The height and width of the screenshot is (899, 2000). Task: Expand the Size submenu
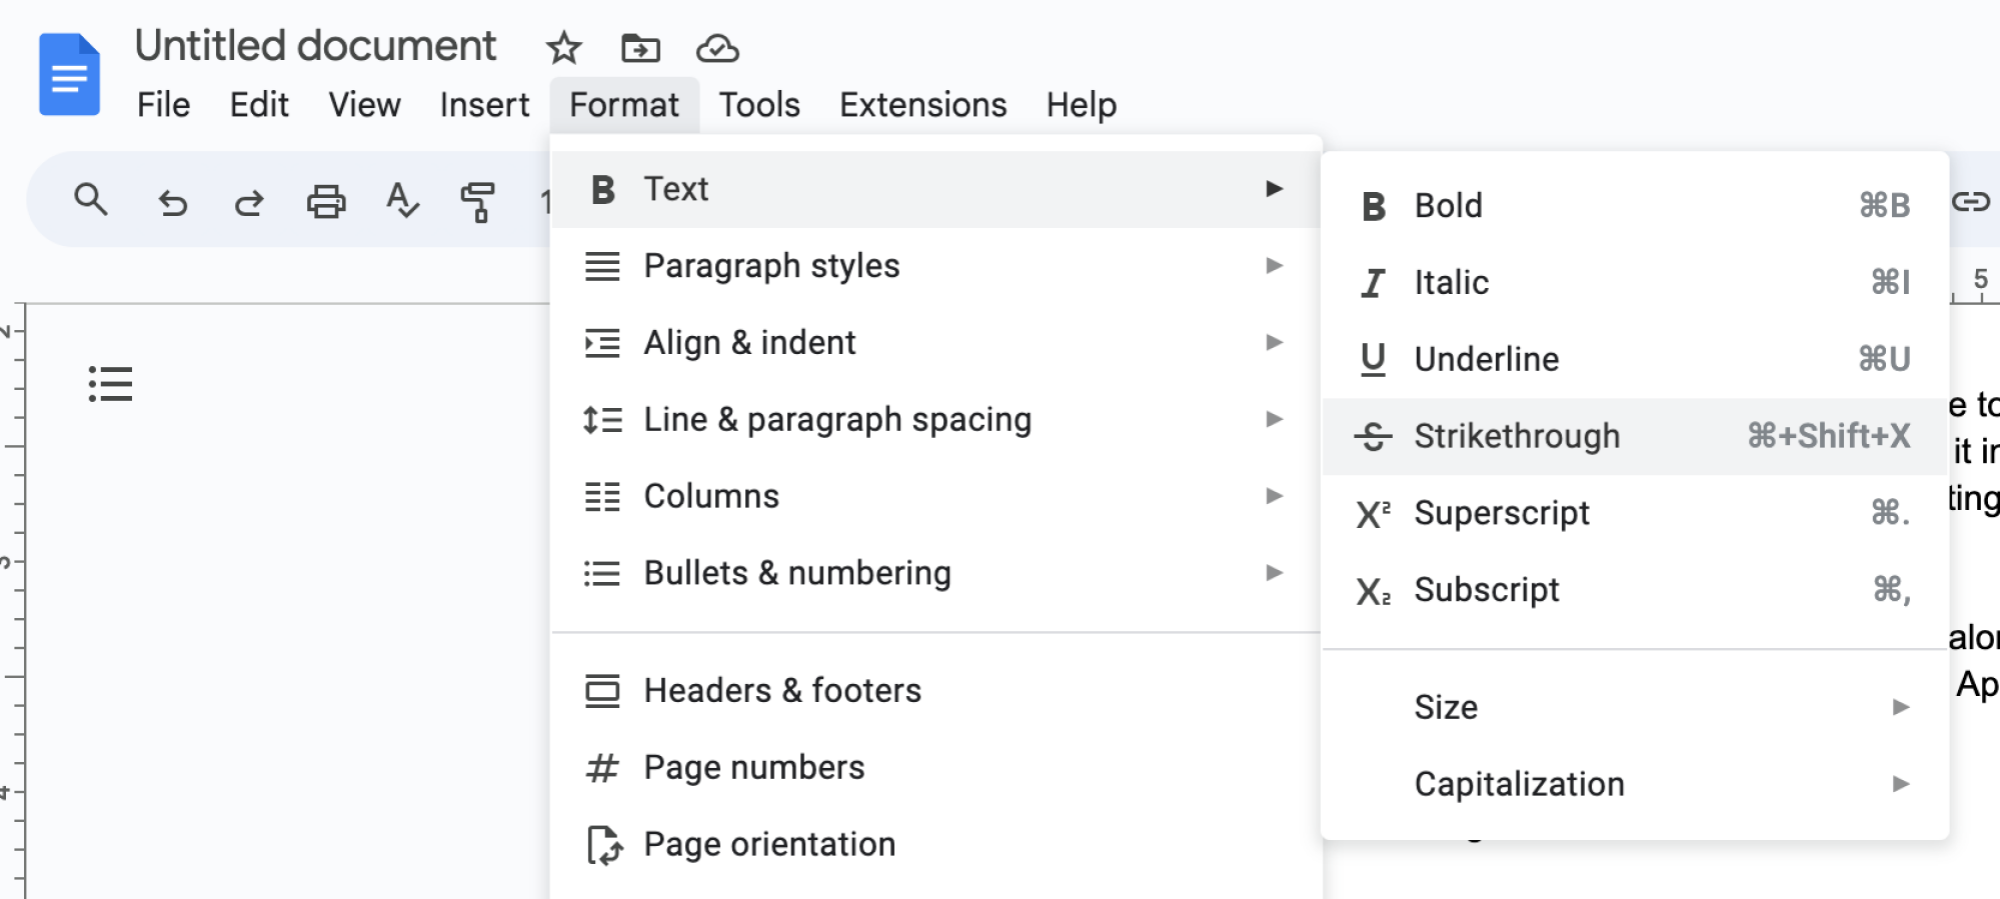pyautogui.click(x=1635, y=707)
